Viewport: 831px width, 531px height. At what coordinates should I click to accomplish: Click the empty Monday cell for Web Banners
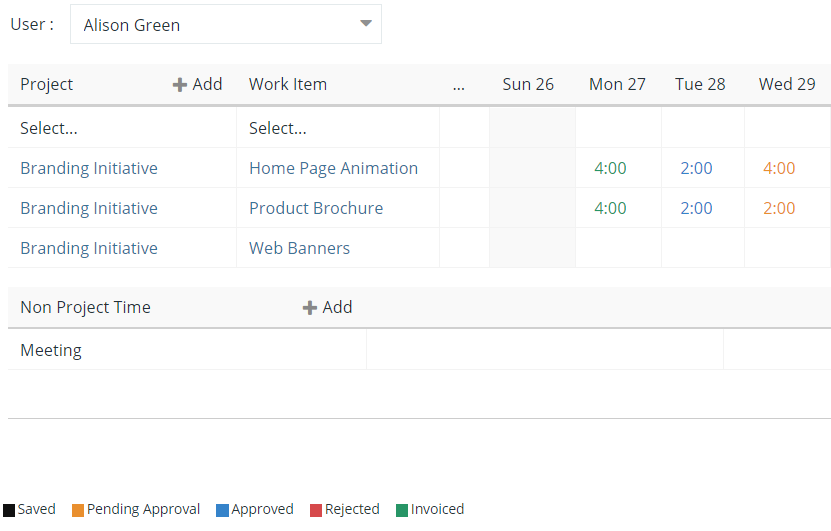pyautogui.click(x=618, y=248)
